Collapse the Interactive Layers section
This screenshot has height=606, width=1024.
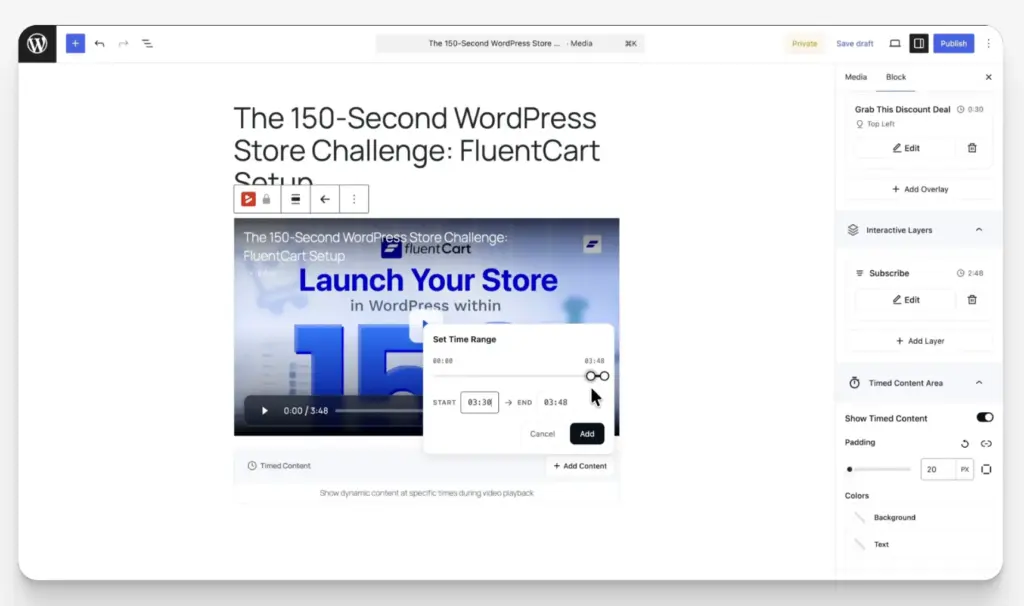pos(979,230)
